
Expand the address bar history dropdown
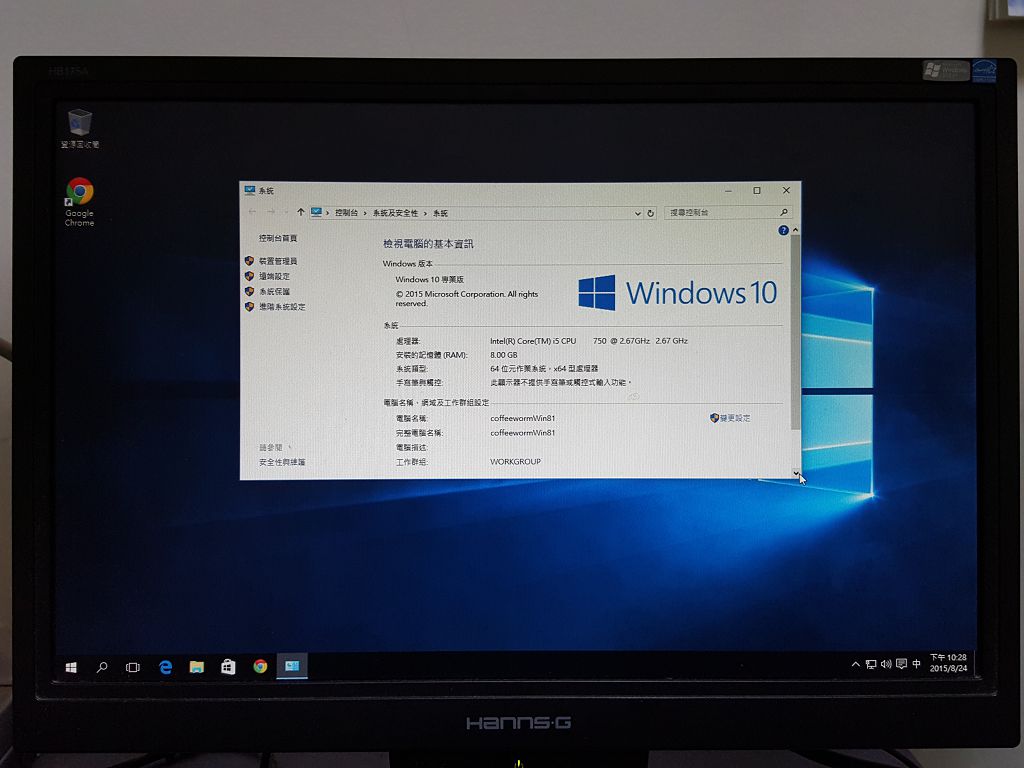coord(637,214)
